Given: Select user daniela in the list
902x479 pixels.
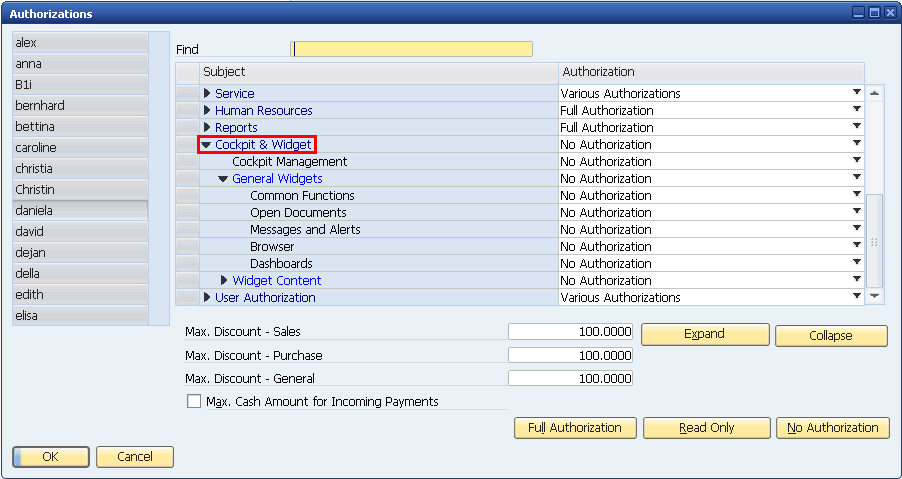Looking at the screenshot, I should click(x=80, y=210).
